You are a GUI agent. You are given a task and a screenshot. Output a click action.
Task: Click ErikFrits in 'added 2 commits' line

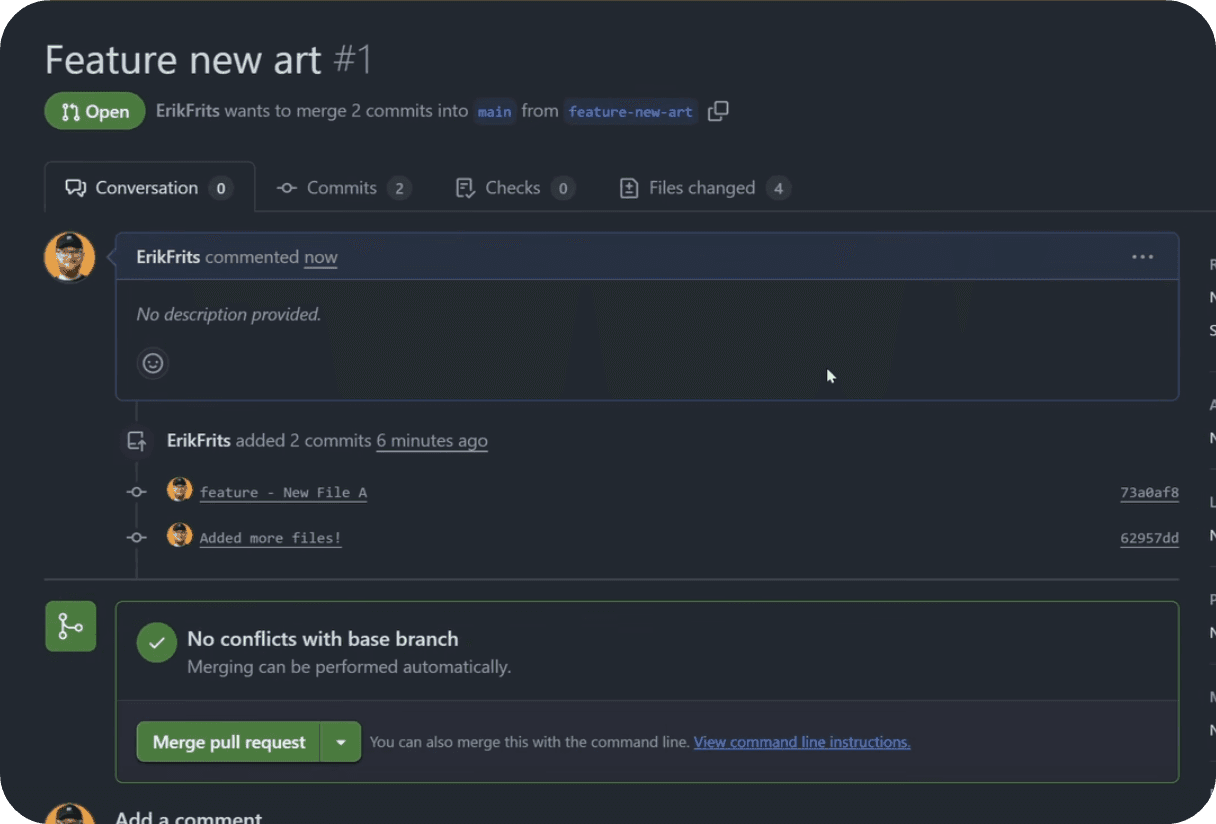[x=199, y=441]
